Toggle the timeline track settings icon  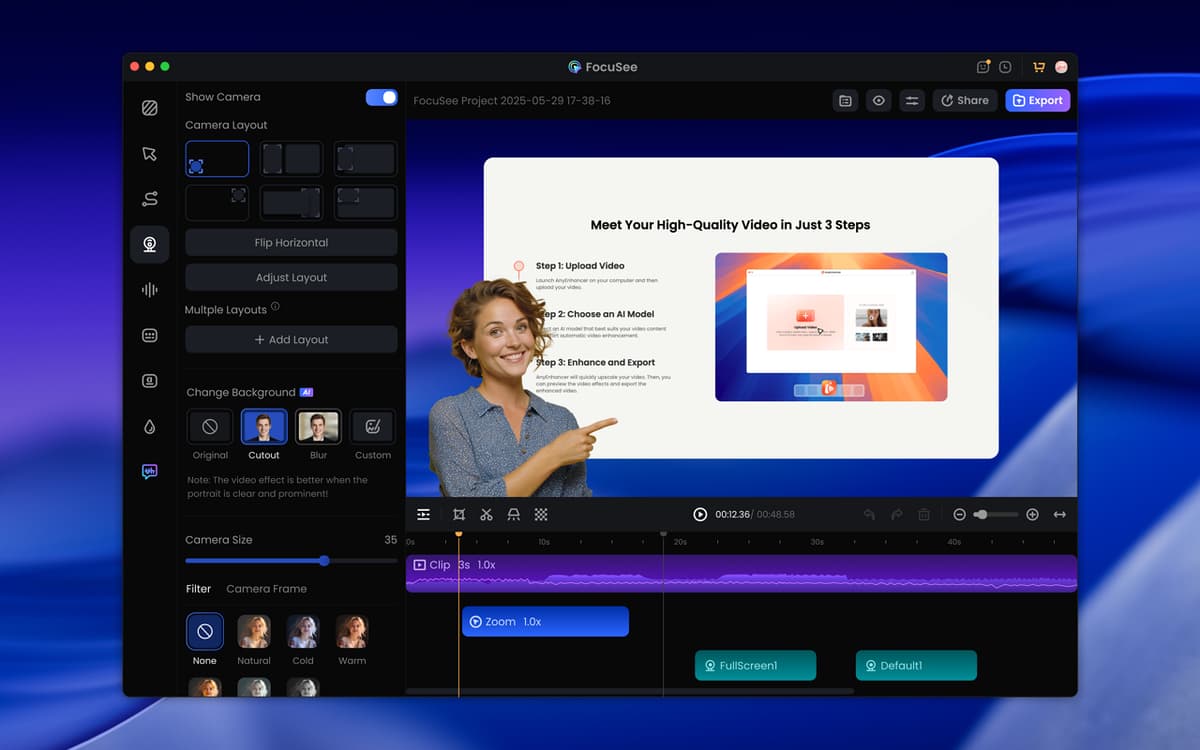424,514
